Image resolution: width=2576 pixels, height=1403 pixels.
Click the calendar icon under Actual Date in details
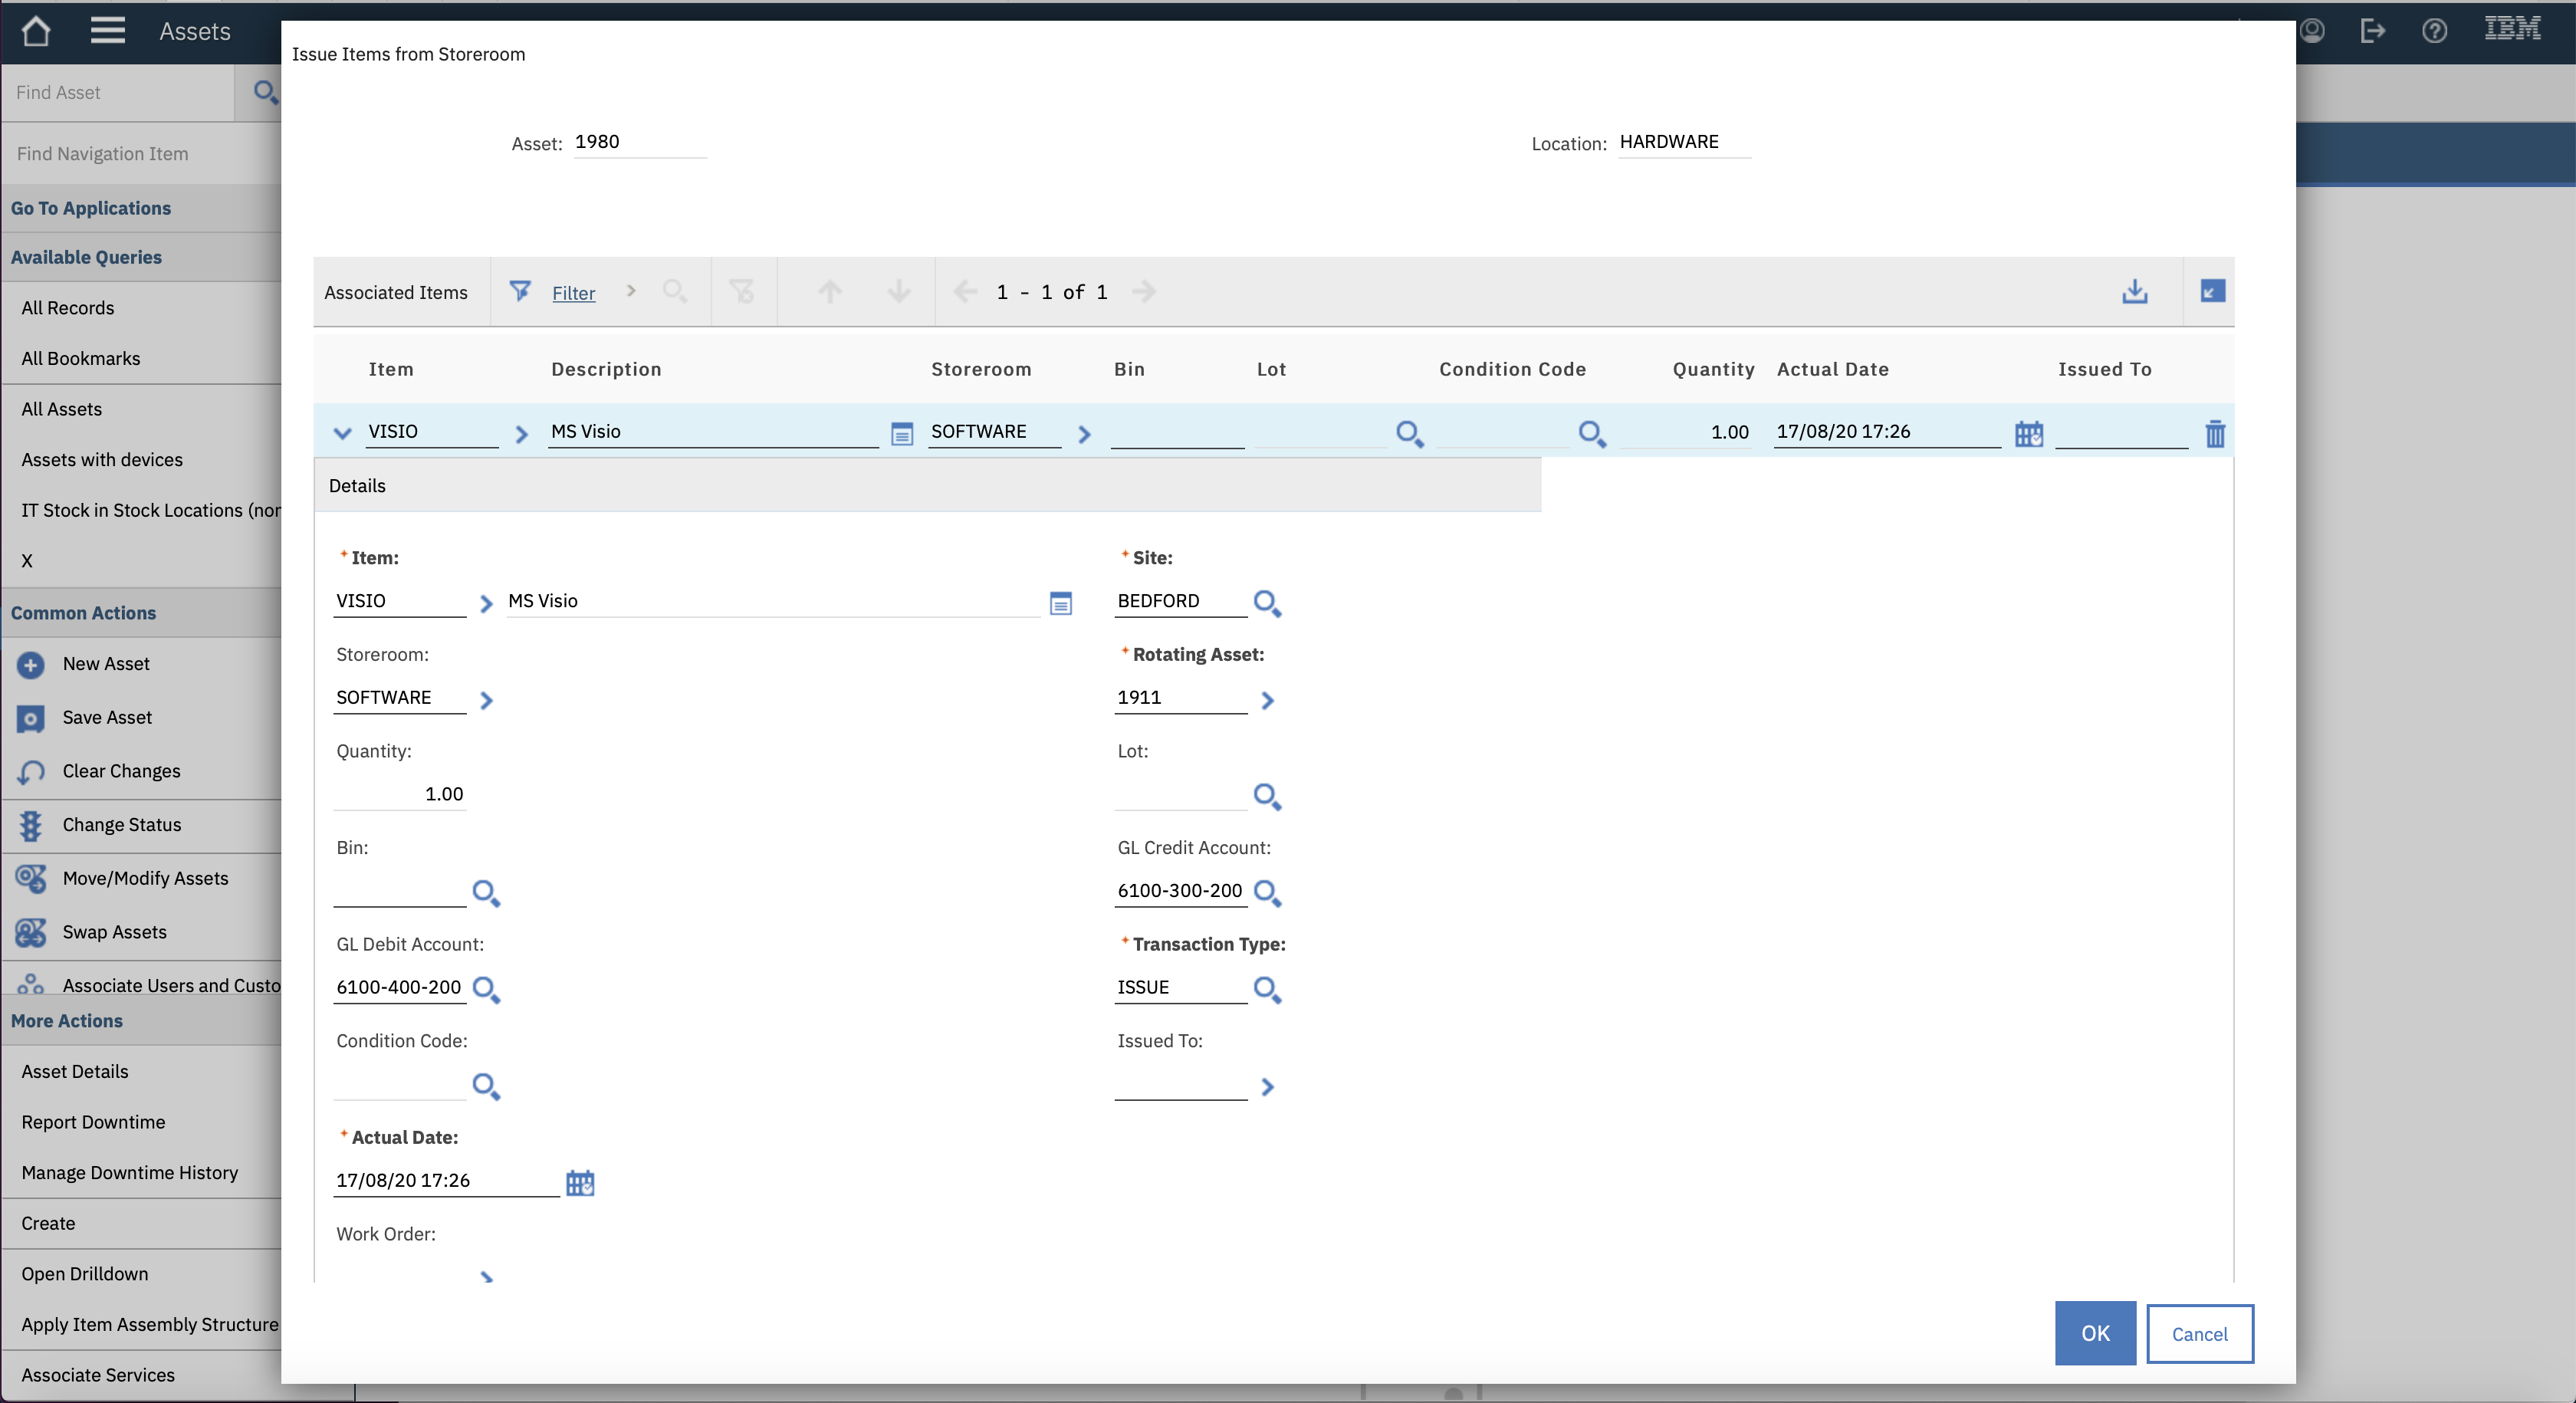(580, 1182)
